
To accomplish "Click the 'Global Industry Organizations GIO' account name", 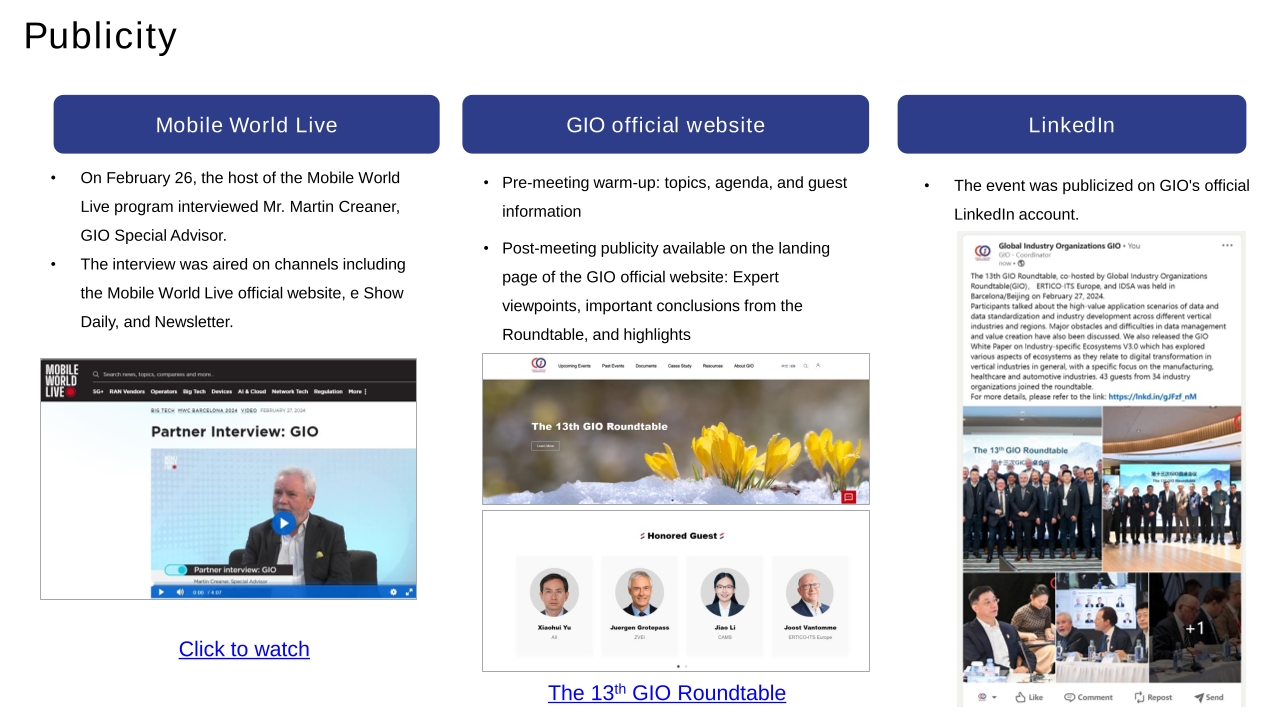I will (x=1059, y=245).
